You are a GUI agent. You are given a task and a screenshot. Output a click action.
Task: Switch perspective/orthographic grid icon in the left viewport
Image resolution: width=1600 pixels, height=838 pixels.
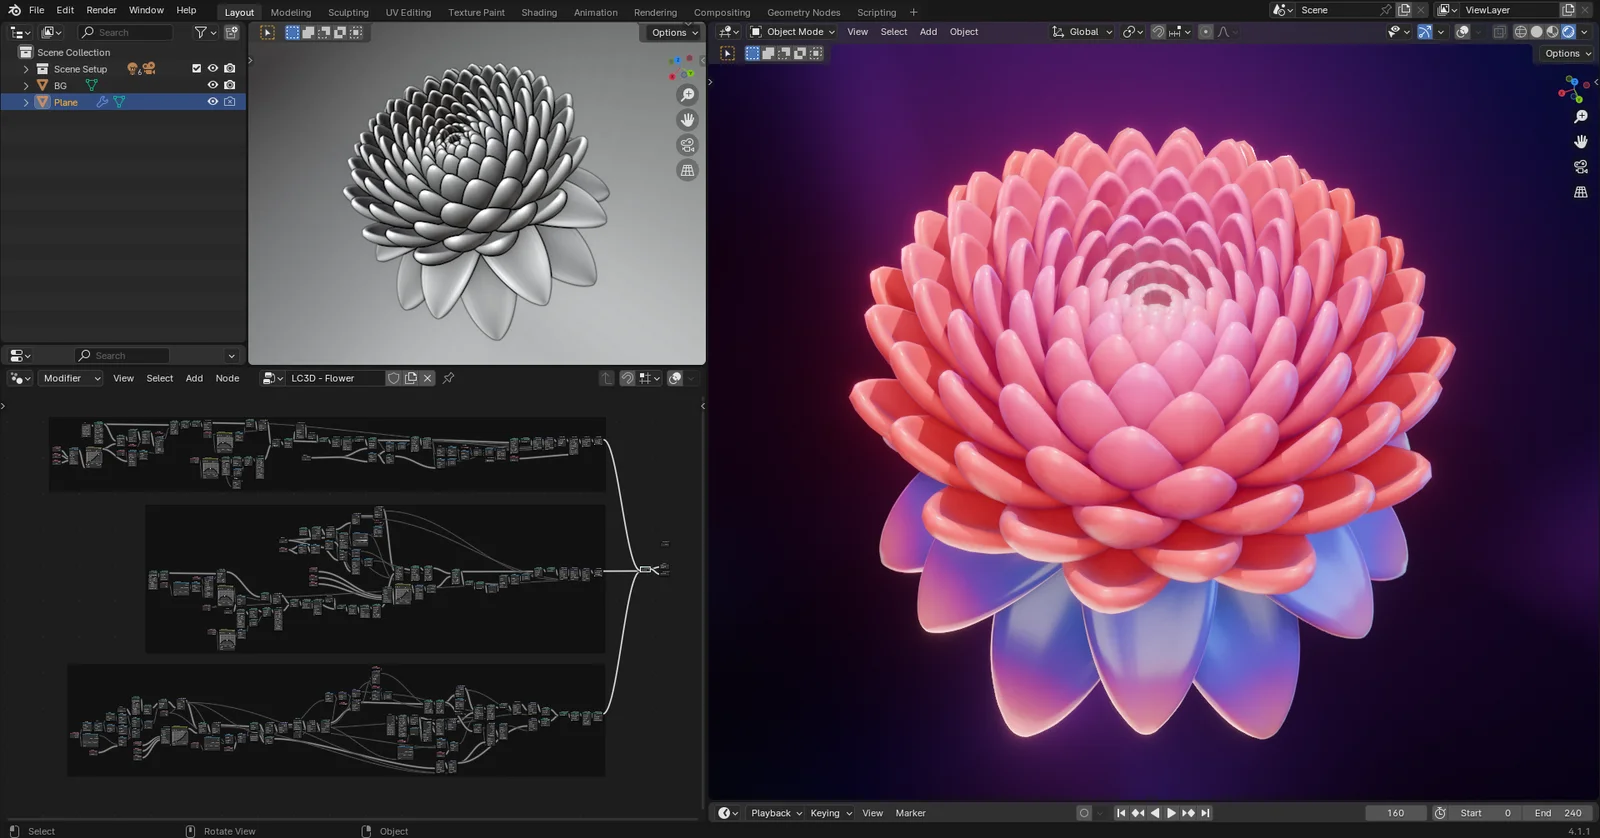[x=687, y=171]
